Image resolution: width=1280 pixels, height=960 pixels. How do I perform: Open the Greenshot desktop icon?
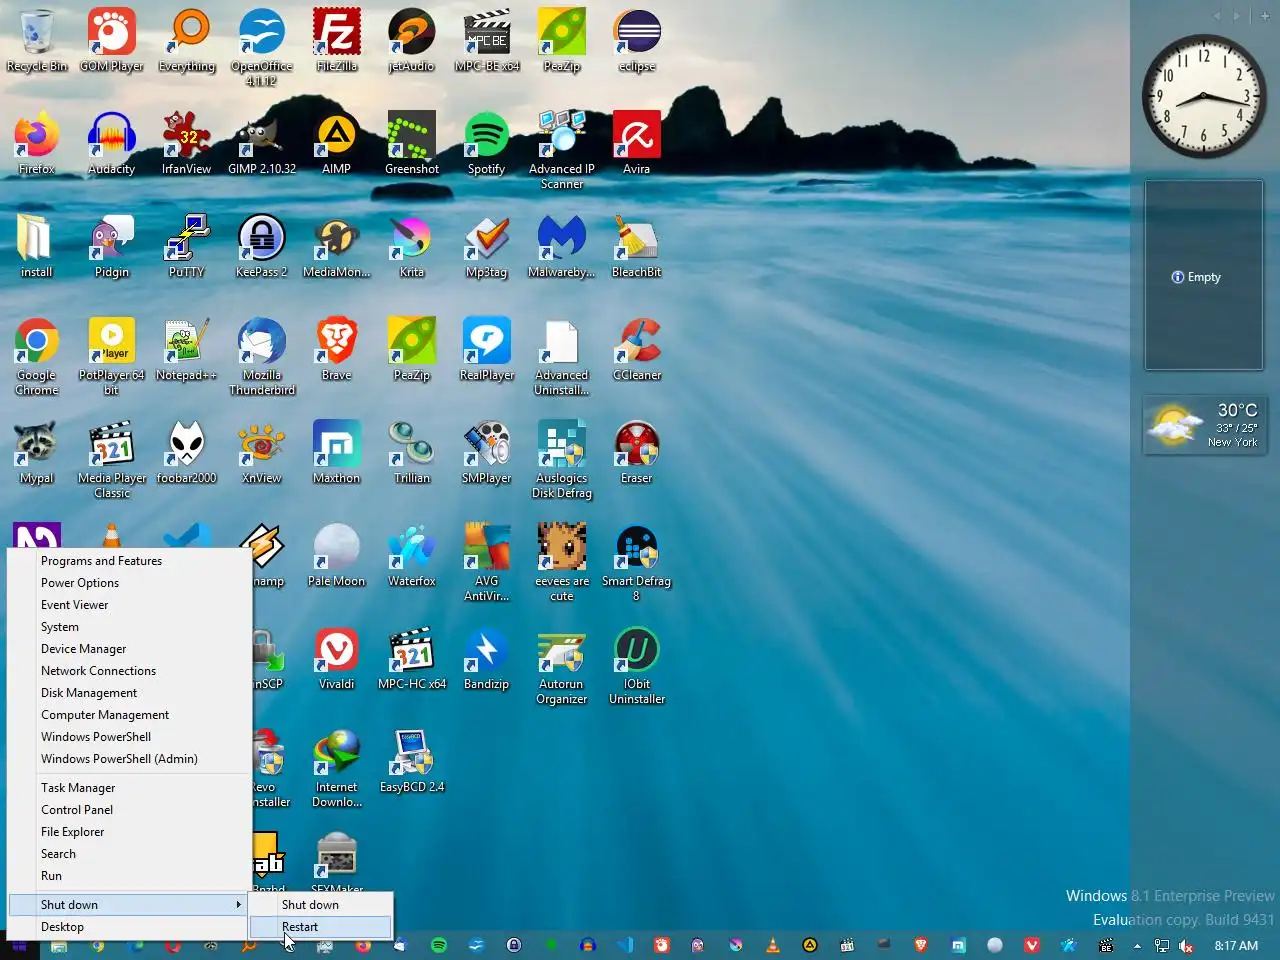tap(412, 143)
